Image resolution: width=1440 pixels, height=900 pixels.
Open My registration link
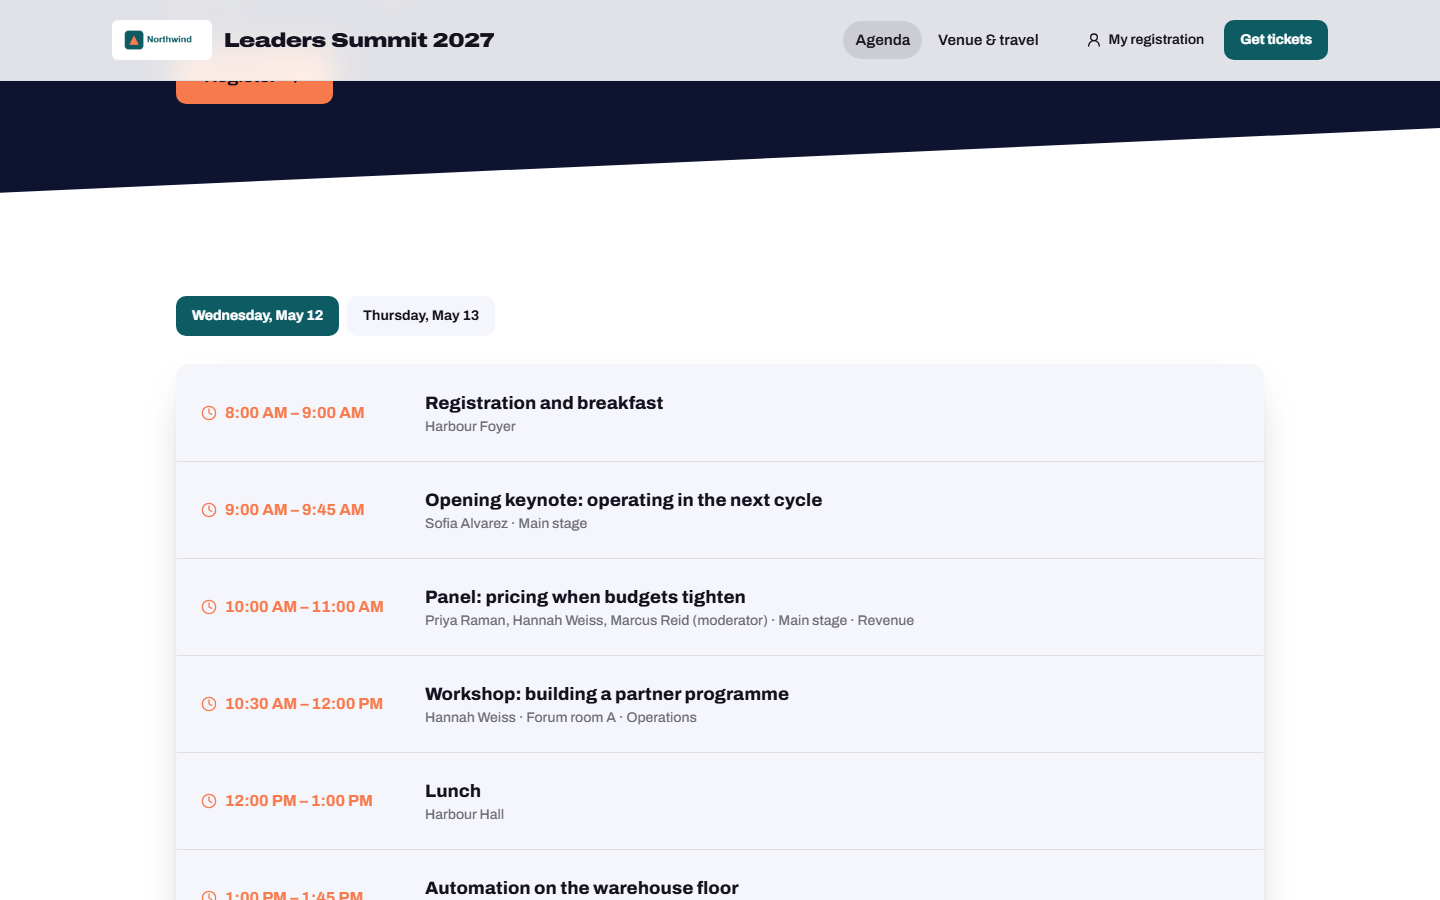tap(1145, 40)
